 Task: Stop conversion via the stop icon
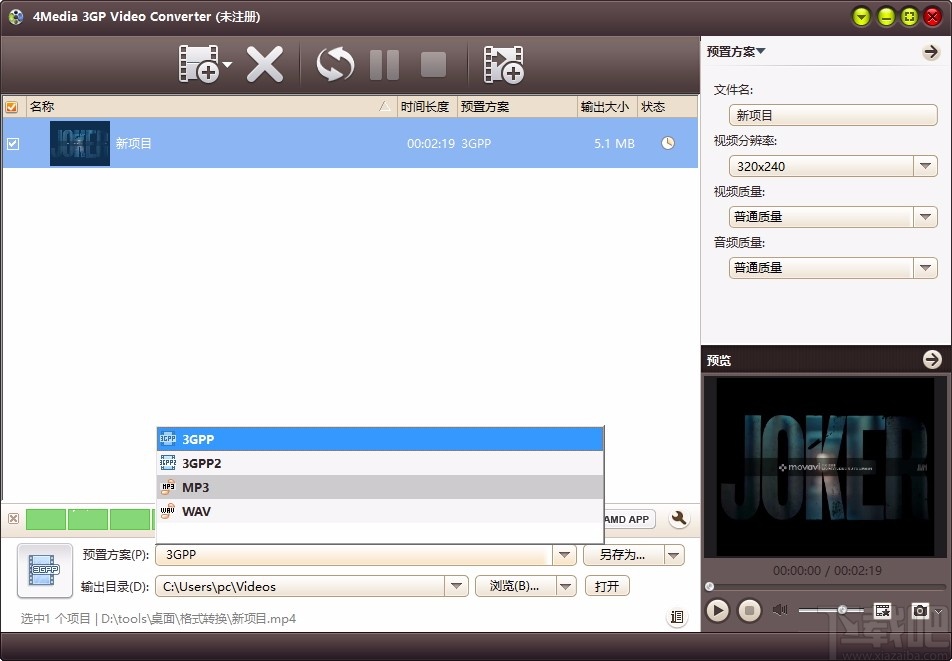pyautogui.click(x=433, y=63)
